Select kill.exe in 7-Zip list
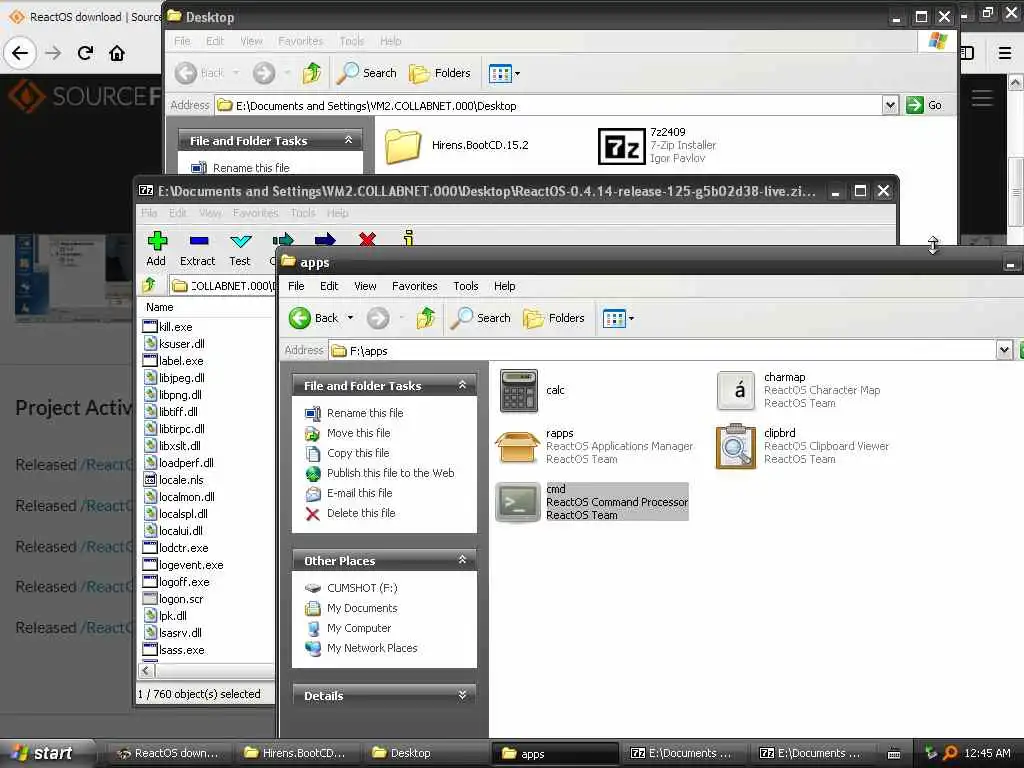The width and height of the screenshot is (1024, 768). (175, 327)
